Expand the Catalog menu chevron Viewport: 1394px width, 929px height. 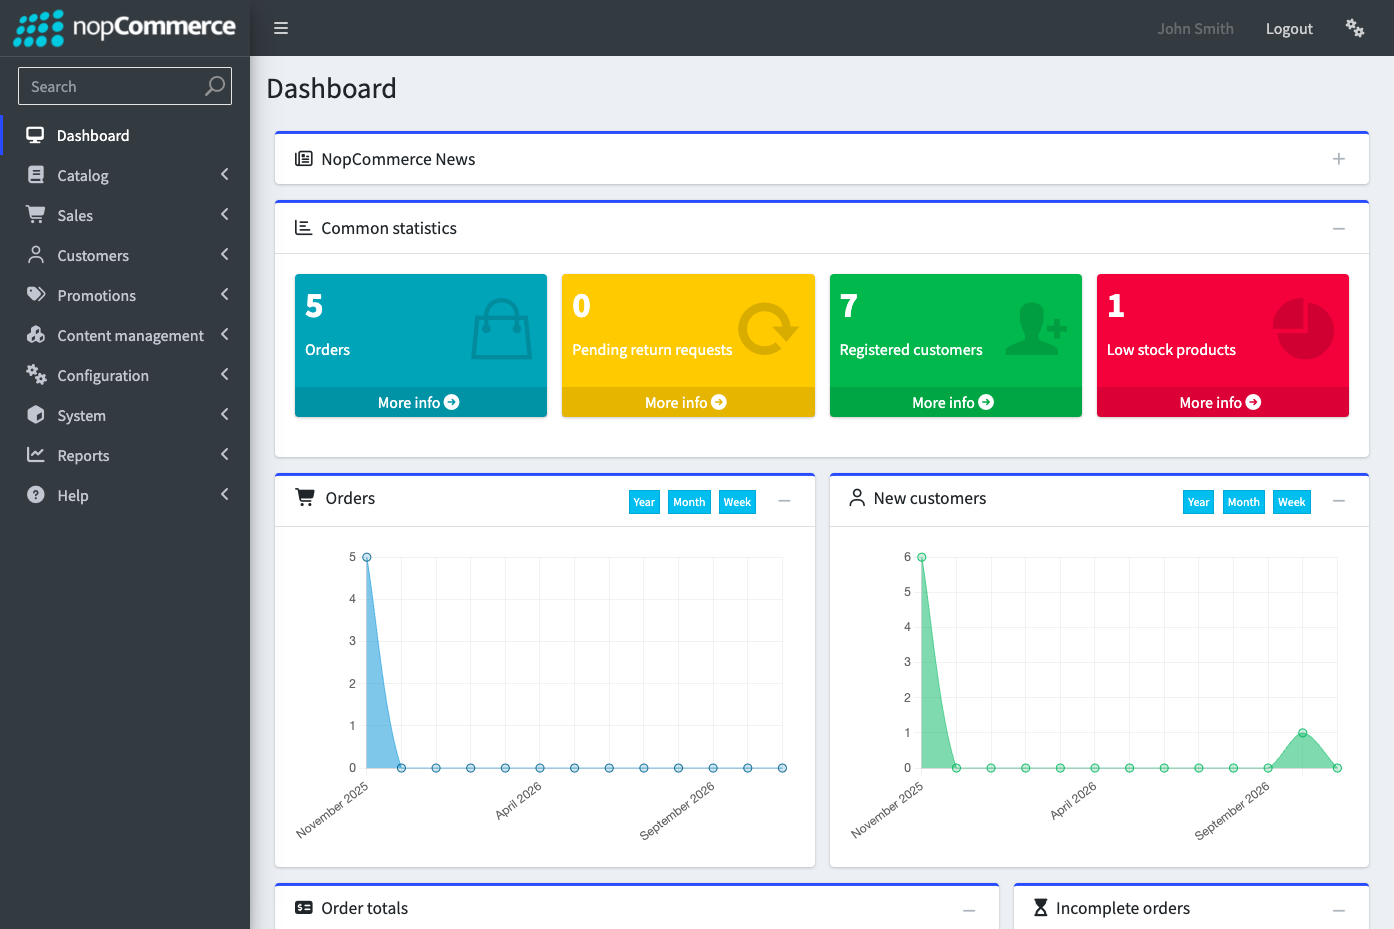(225, 174)
